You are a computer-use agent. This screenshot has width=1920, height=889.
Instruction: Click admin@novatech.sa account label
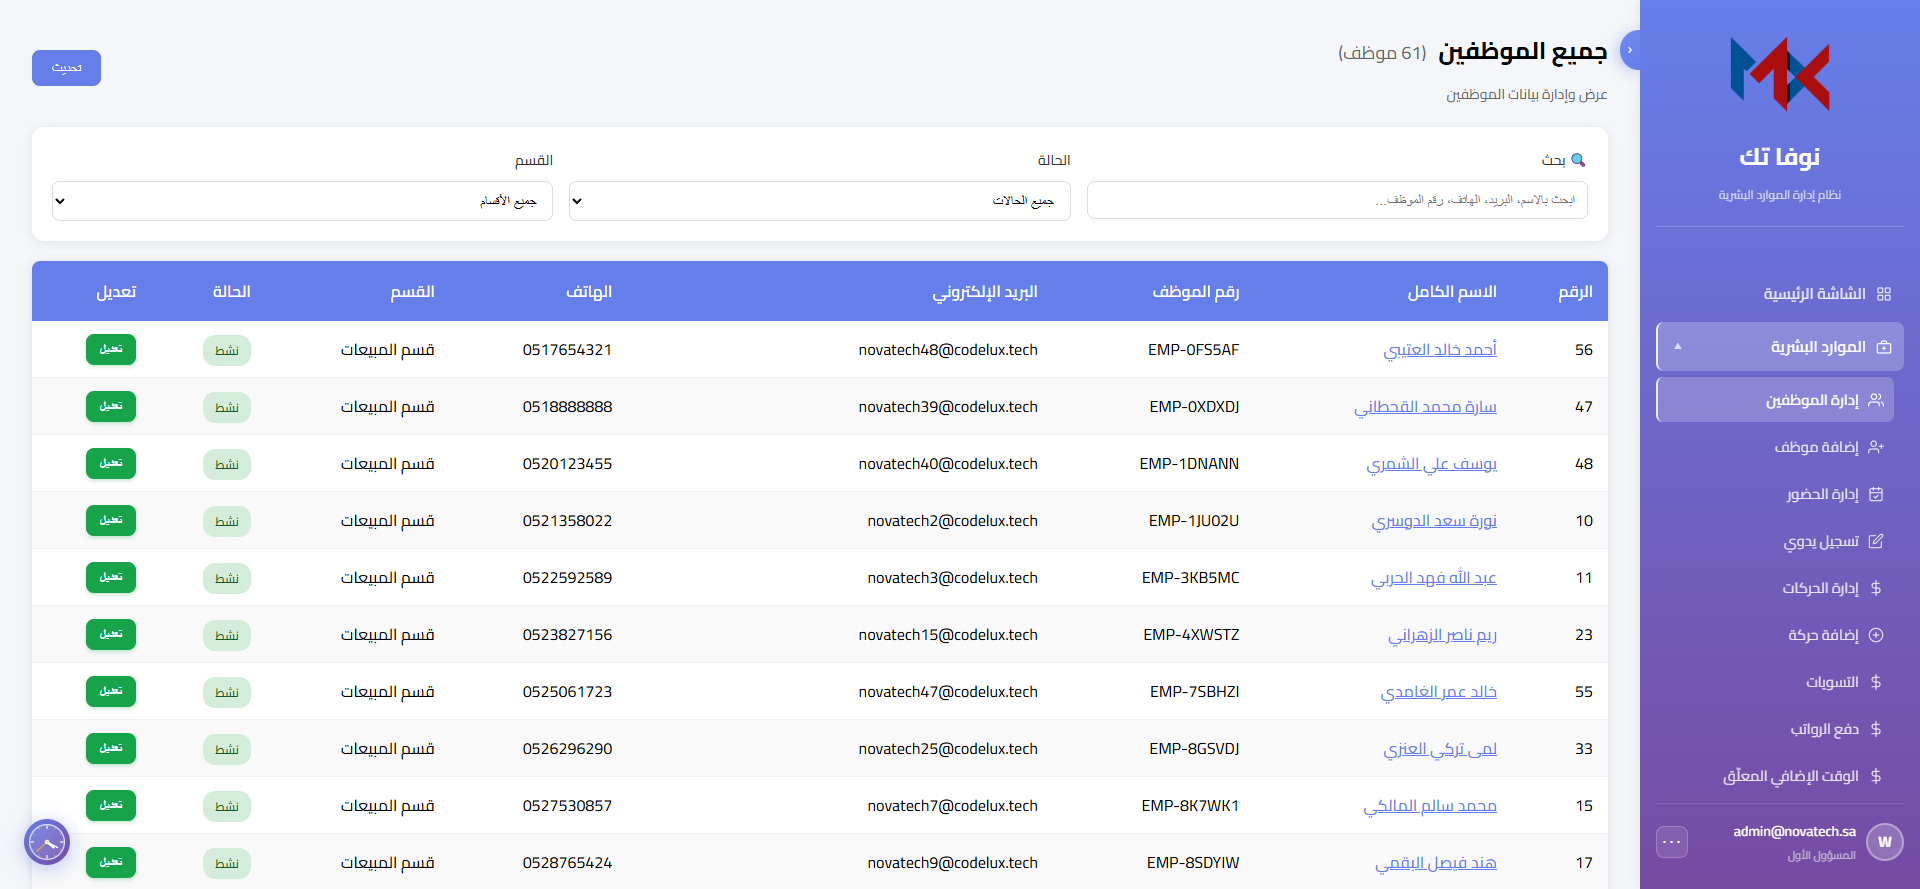(x=1794, y=831)
